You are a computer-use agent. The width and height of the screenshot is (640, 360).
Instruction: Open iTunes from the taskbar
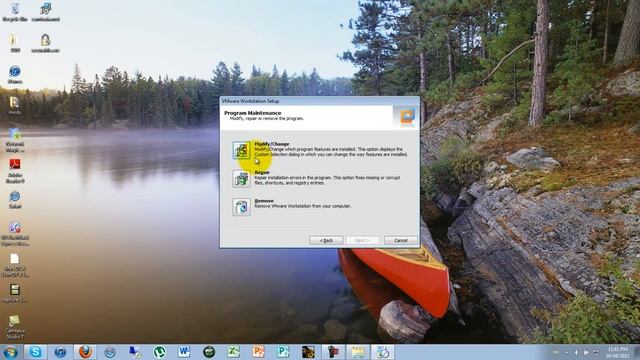[x=60, y=352]
